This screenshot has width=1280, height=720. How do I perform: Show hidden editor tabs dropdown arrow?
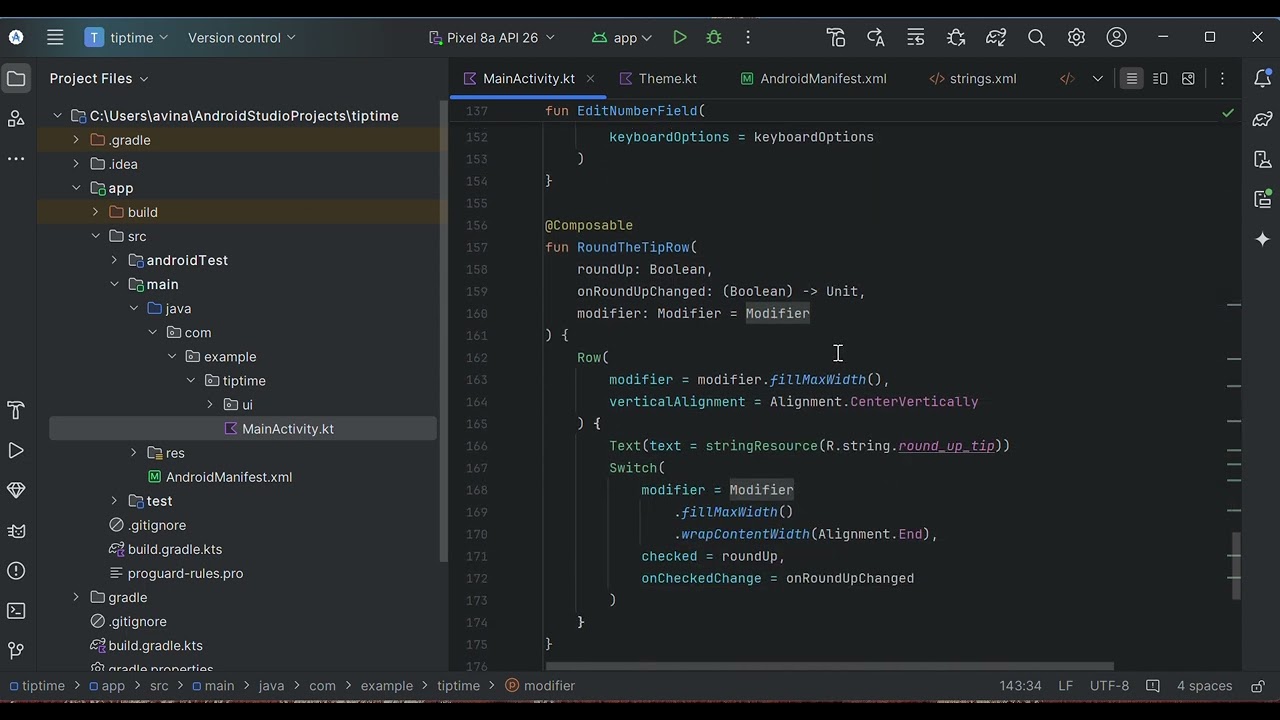point(1098,78)
